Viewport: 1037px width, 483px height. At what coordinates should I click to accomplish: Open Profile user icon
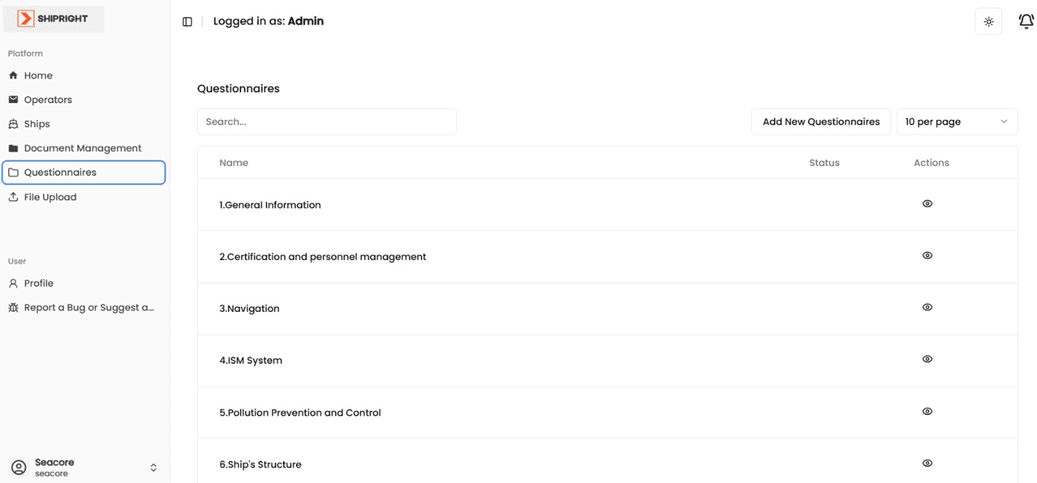(x=13, y=283)
